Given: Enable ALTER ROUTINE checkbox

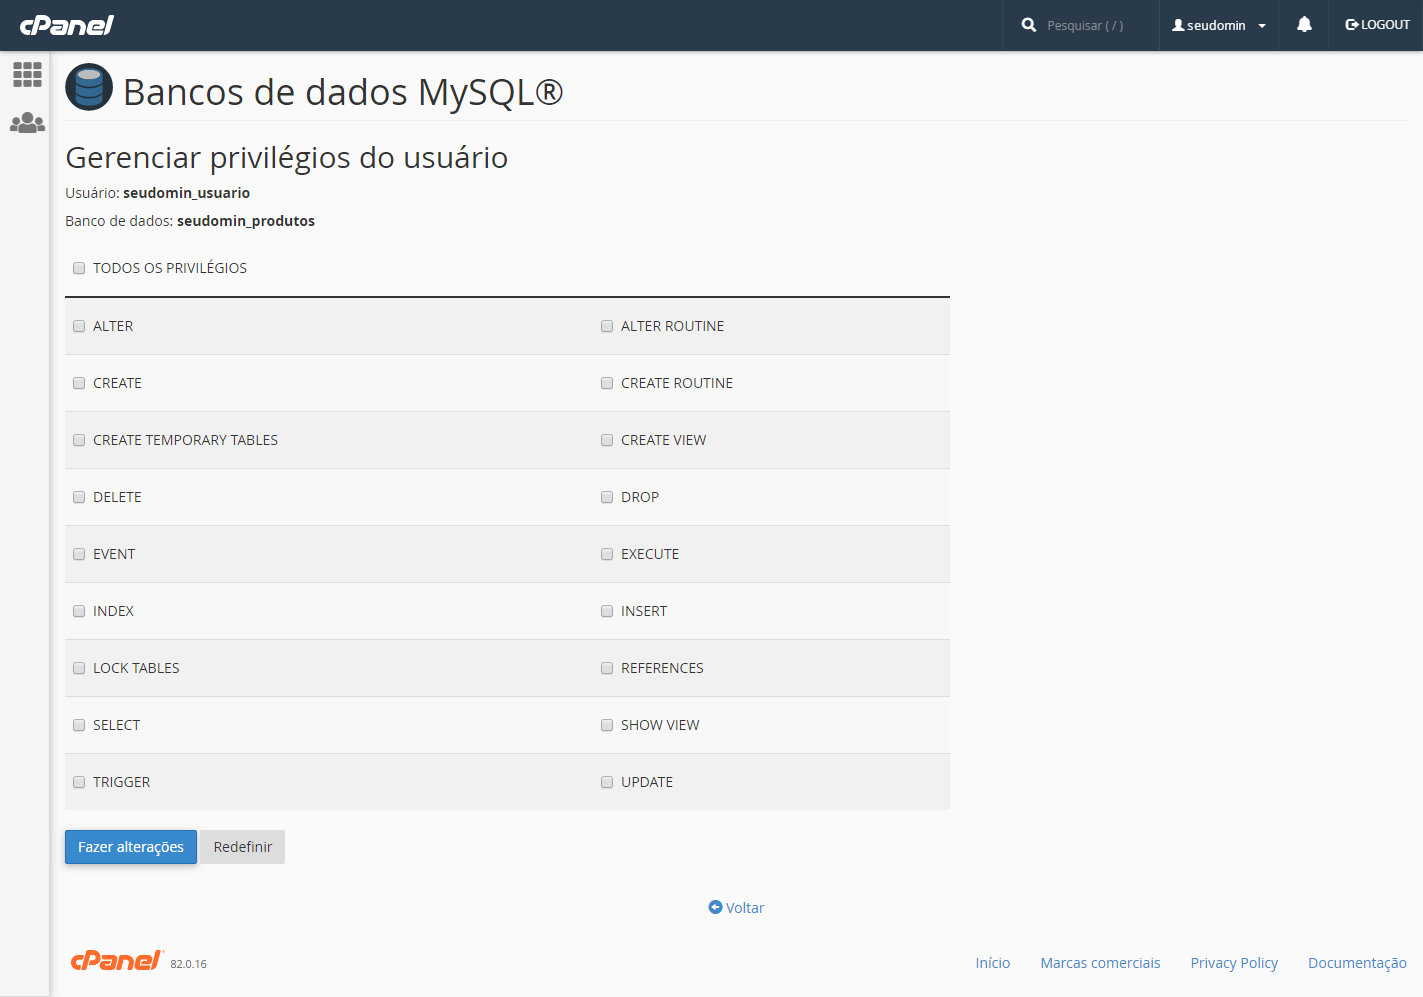Looking at the screenshot, I should [607, 326].
